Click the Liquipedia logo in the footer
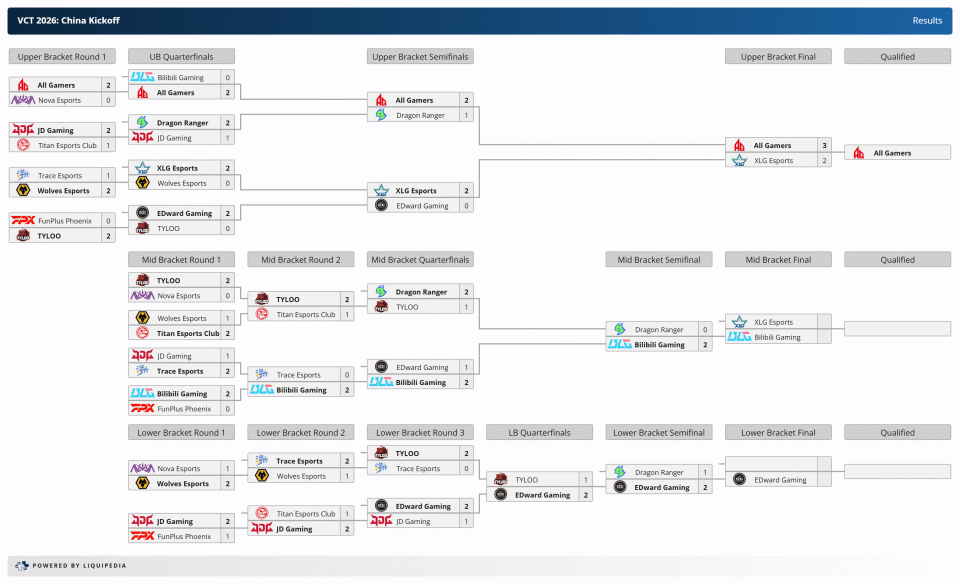This screenshot has width=960, height=584. pyautogui.click(x=21, y=566)
